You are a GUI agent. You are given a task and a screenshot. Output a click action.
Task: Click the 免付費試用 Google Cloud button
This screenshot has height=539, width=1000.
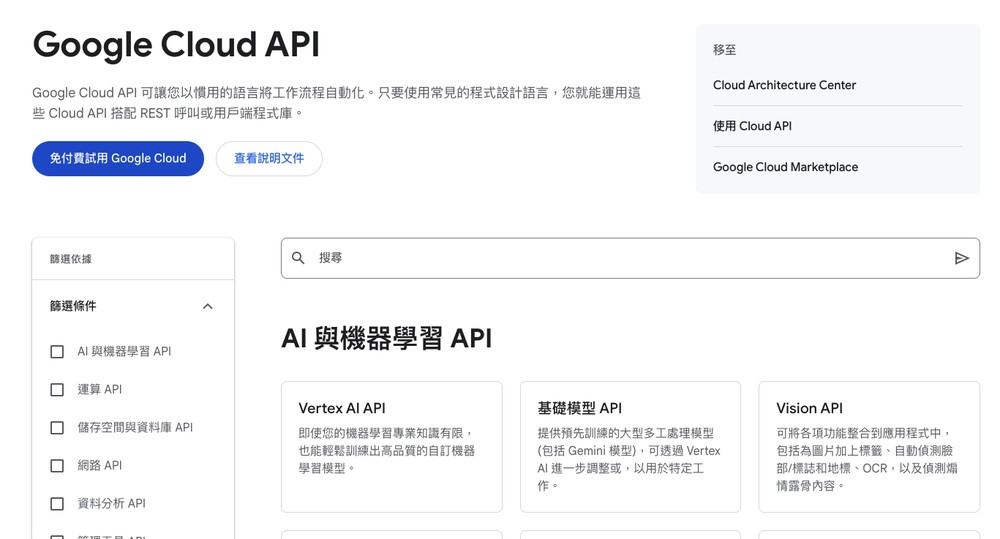pos(118,158)
